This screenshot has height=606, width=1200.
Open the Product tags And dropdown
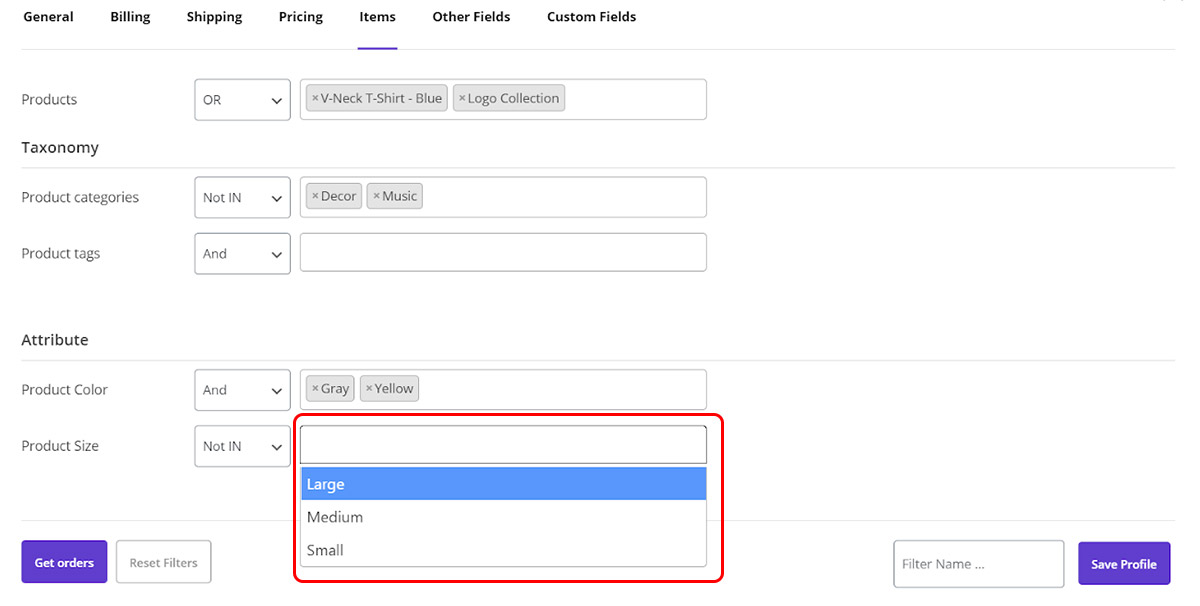[242, 254]
